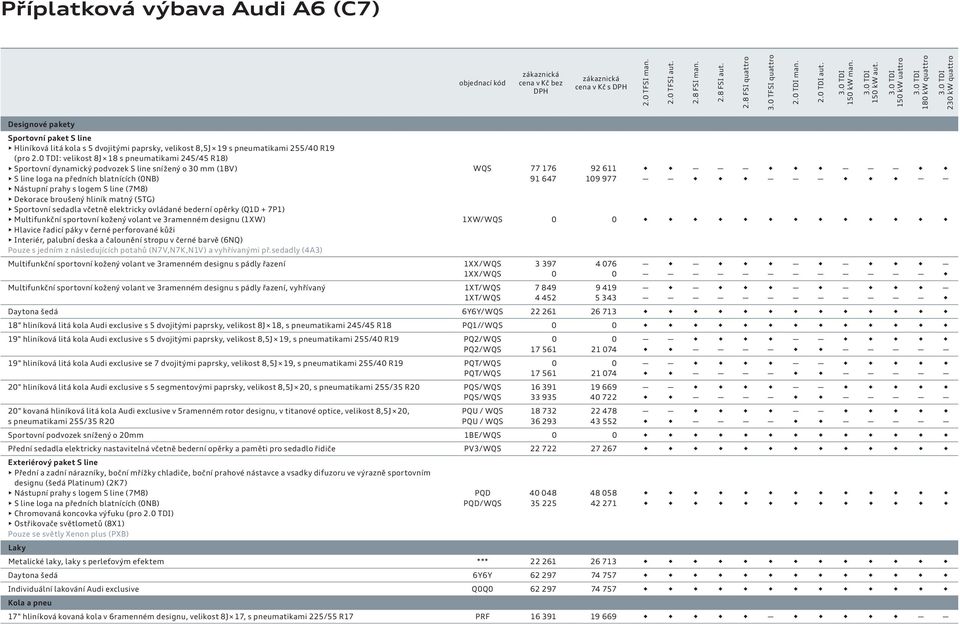Image resolution: width=960 pixels, height=625 pixels.
Task: Click the title "Příplatková výbava Audi A6 (C7)"
Action: click(190, 10)
